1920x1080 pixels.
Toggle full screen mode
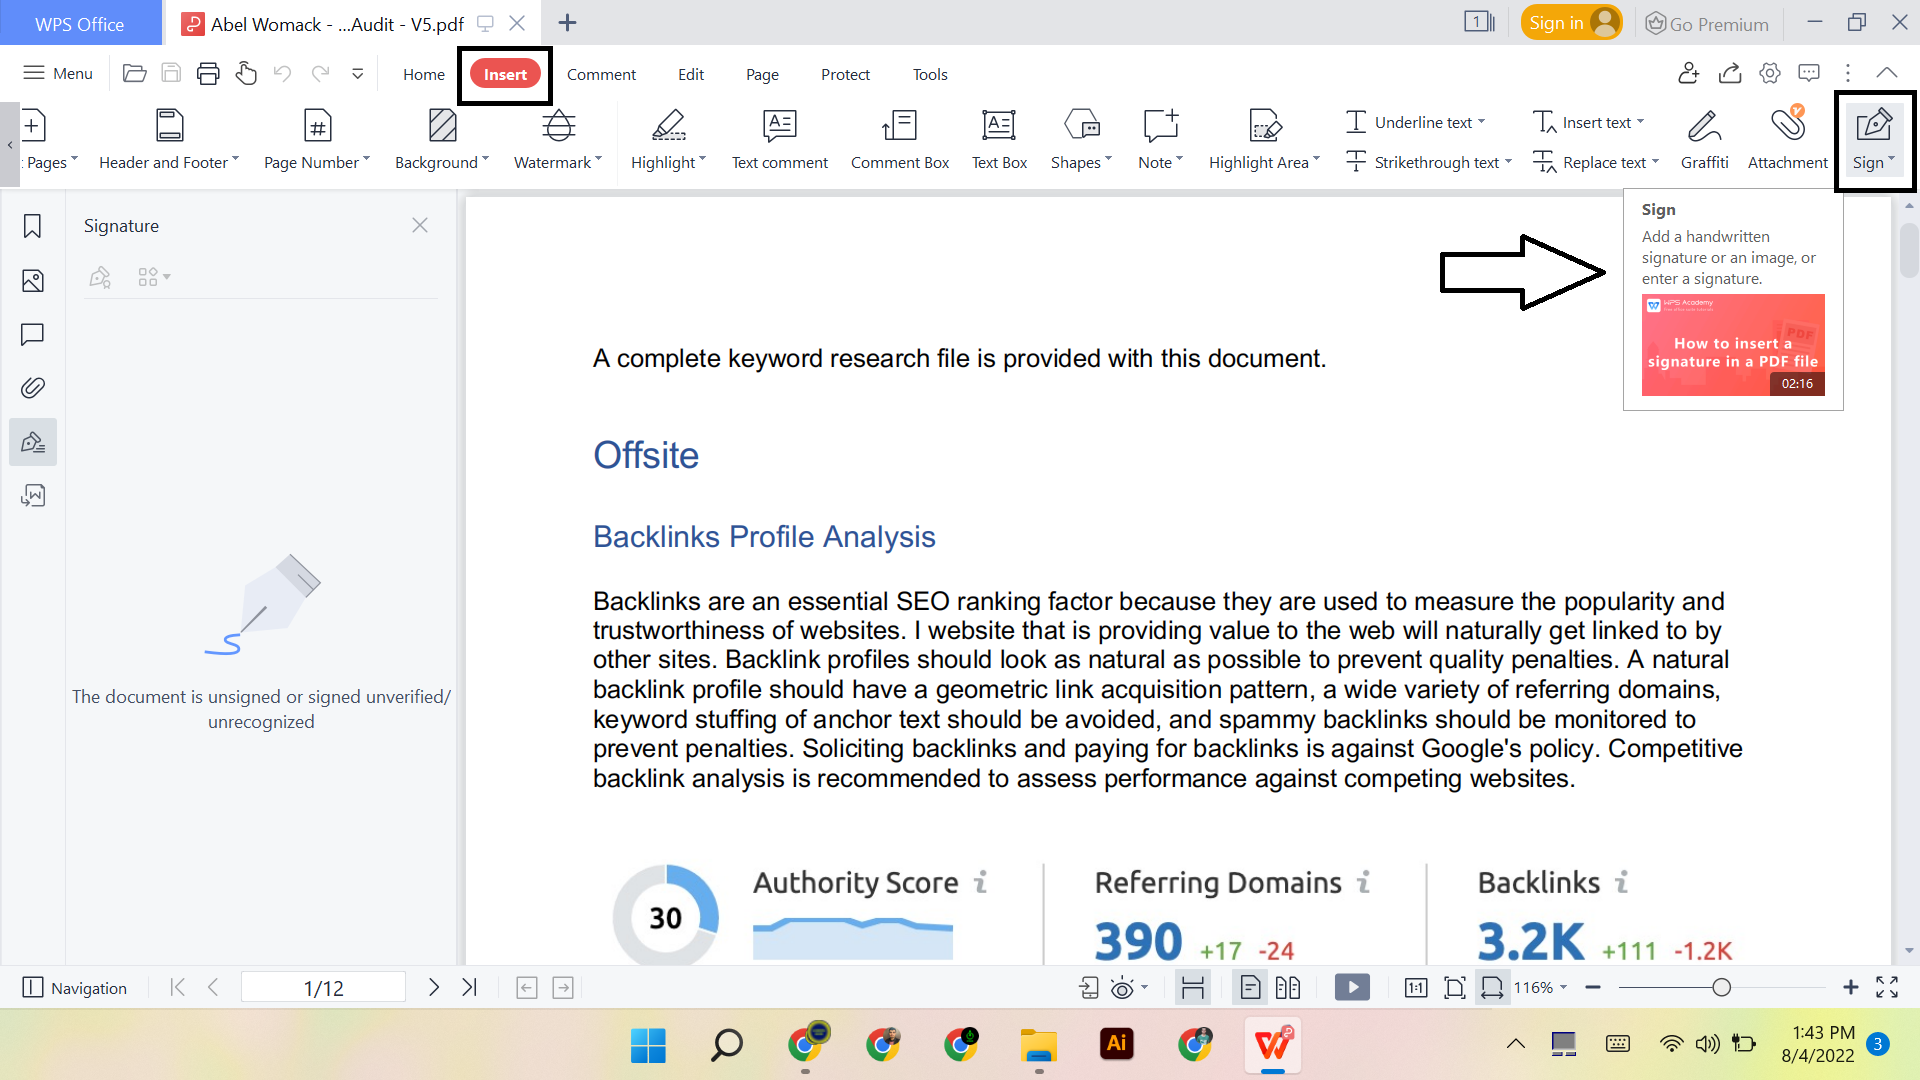[1889, 987]
